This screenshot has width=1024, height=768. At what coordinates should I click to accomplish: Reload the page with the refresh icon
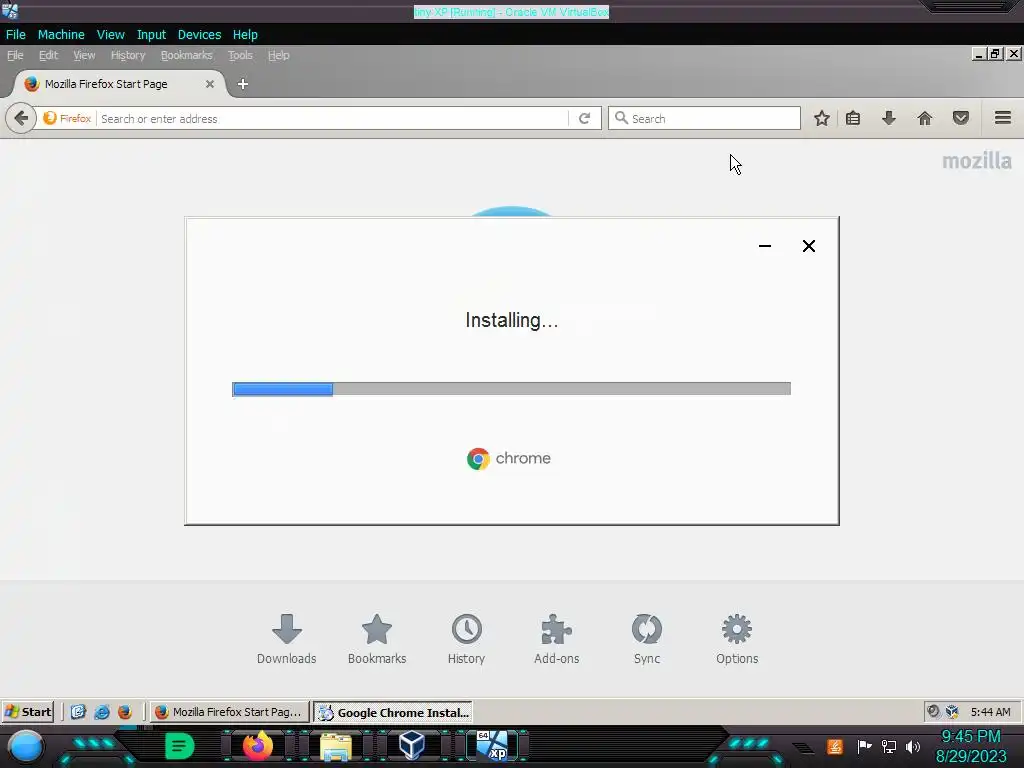click(584, 118)
